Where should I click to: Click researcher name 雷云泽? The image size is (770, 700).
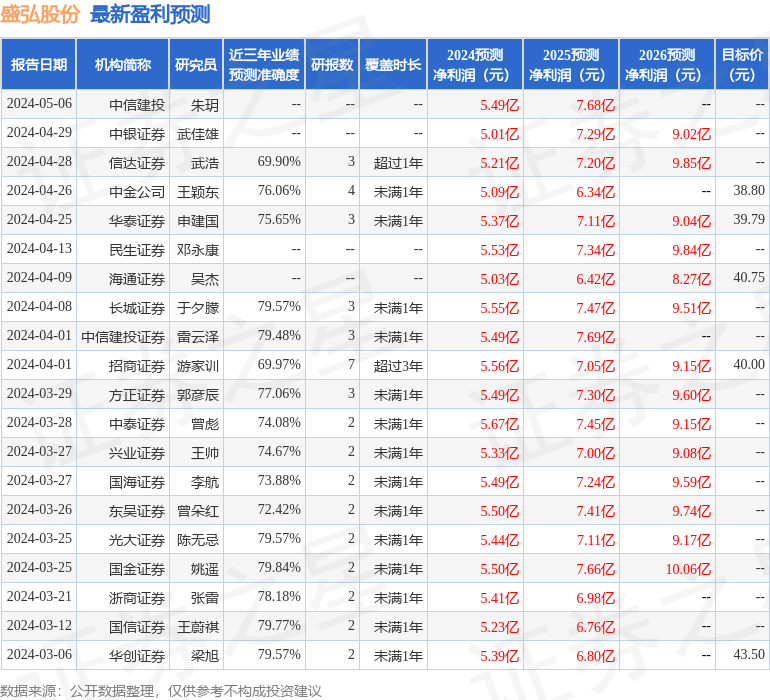(x=198, y=336)
